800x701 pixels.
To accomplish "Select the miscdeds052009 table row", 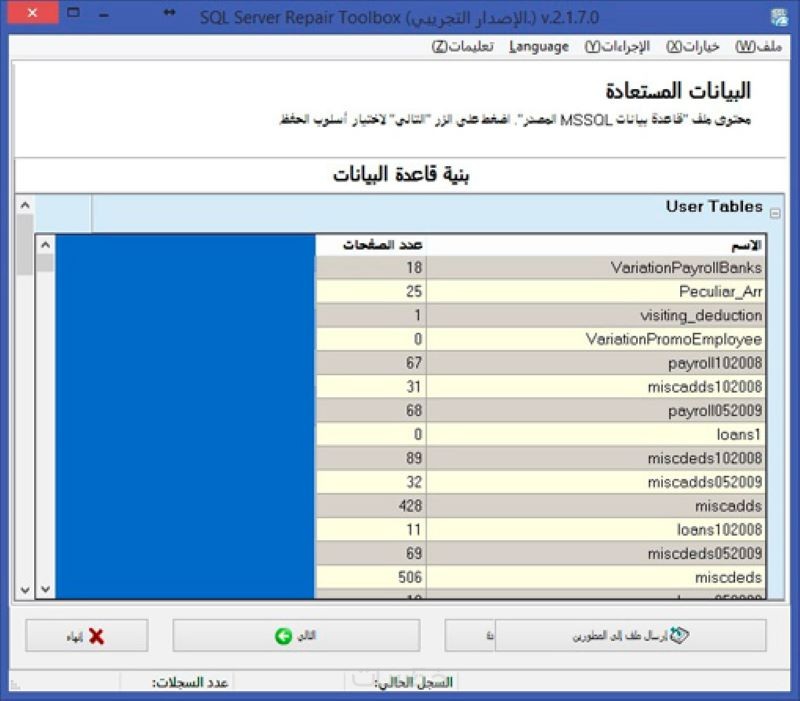I will (x=541, y=553).
